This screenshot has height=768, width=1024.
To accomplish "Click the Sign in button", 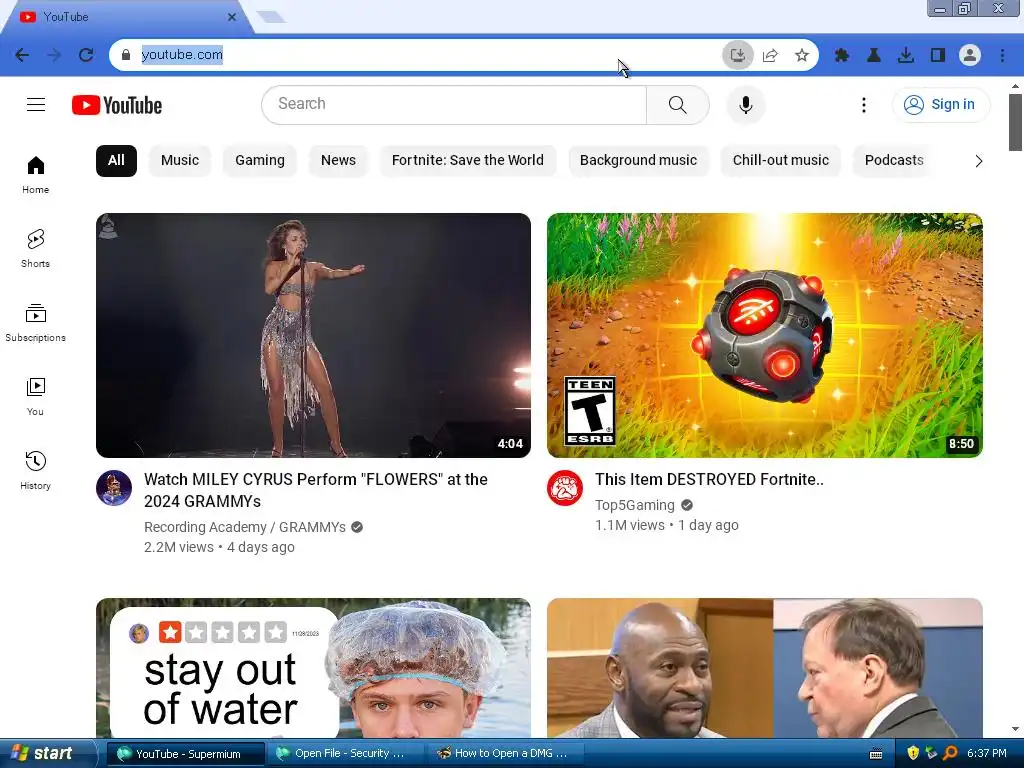I will click(x=941, y=104).
